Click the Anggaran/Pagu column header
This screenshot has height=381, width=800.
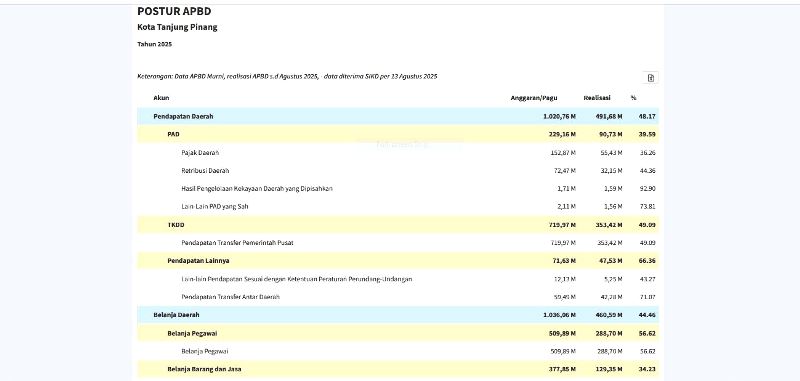coord(534,98)
